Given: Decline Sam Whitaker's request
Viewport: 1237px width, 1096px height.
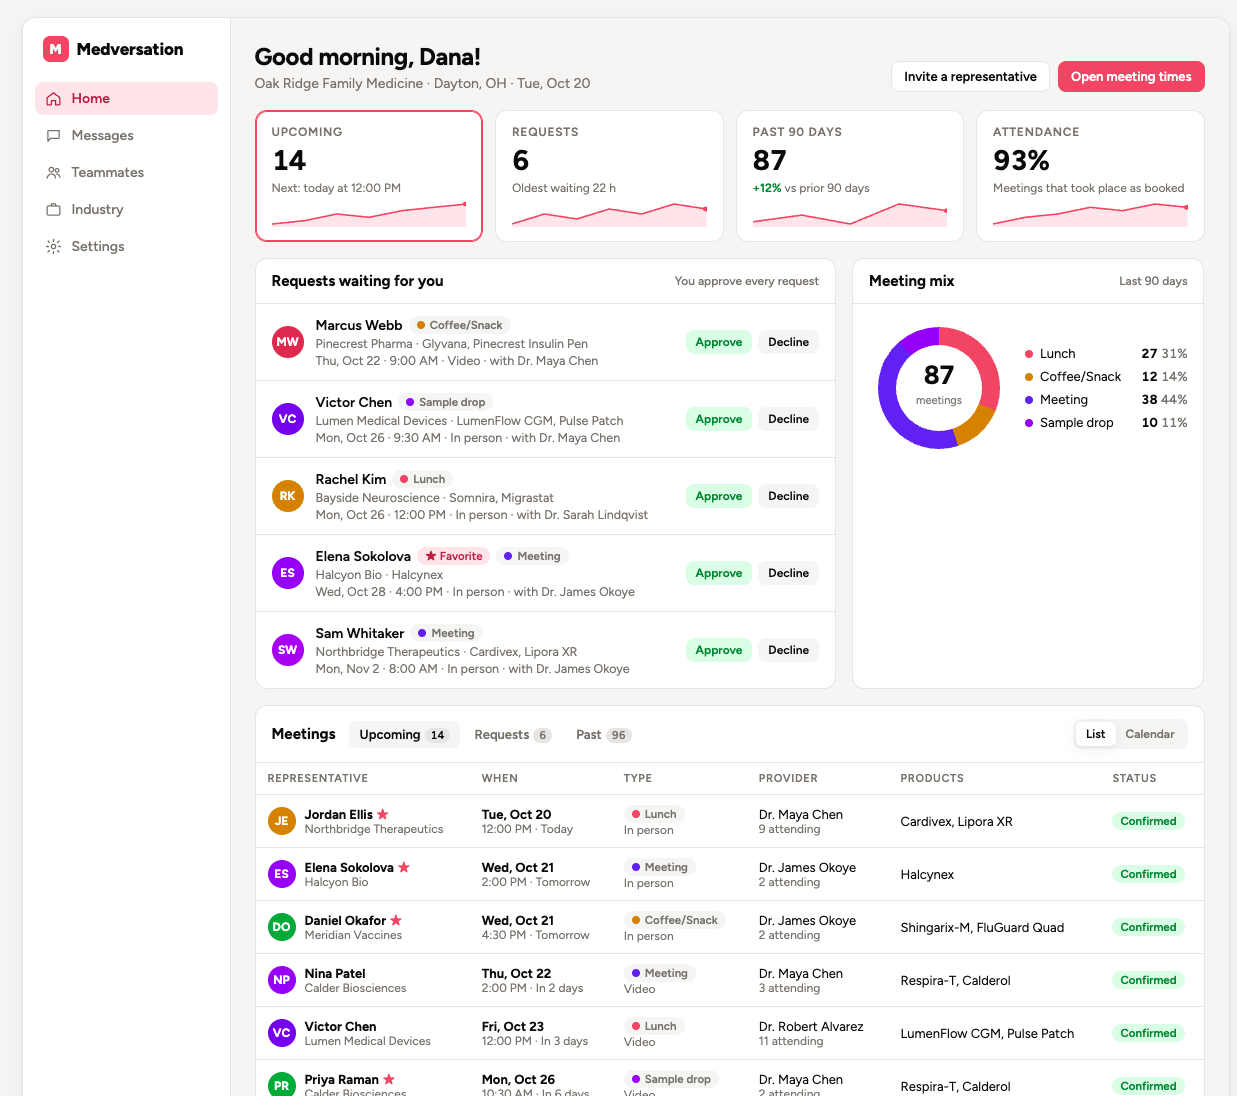Looking at the screenshot, I should click(788, 650).
